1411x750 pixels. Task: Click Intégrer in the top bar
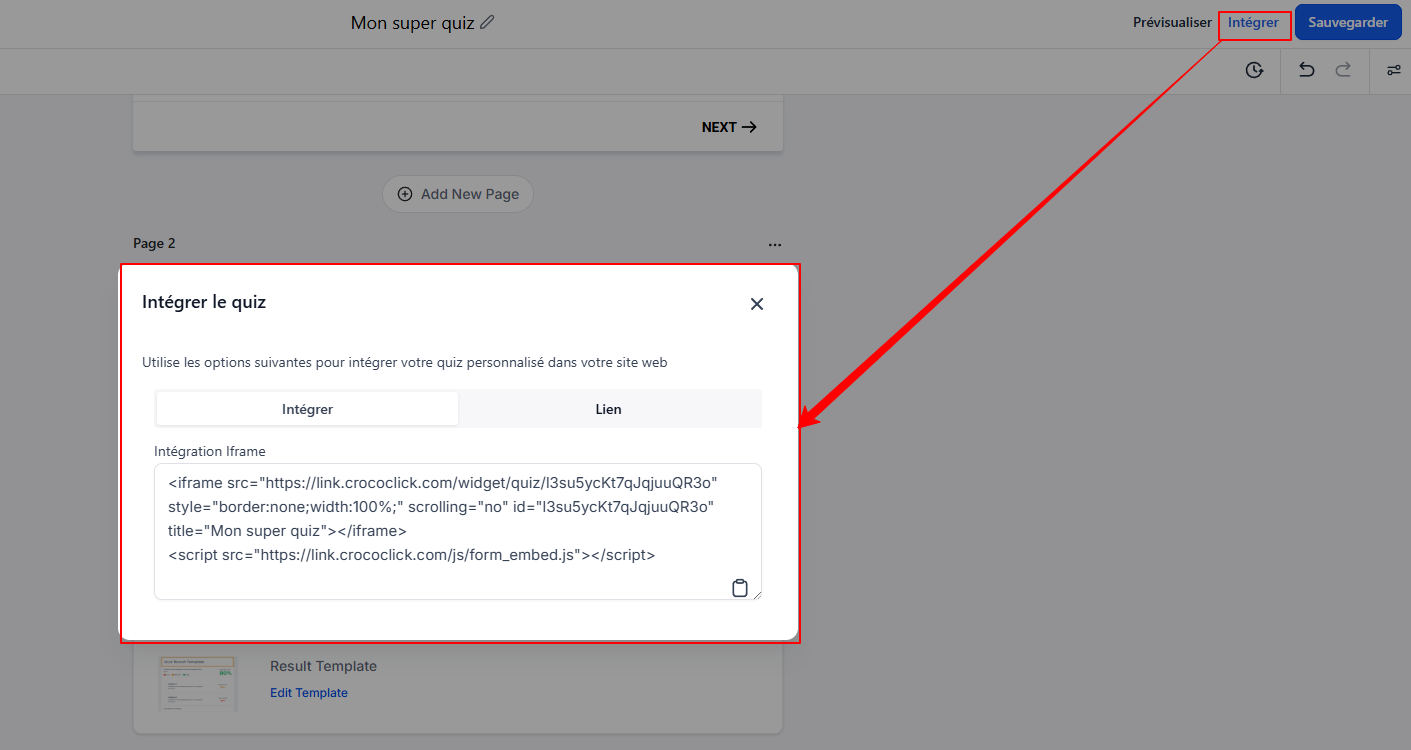point(1253,22)
